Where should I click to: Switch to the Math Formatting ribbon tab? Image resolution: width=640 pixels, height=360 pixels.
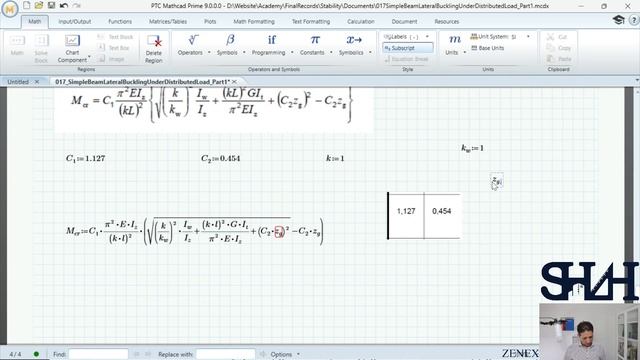coord(254,22)
